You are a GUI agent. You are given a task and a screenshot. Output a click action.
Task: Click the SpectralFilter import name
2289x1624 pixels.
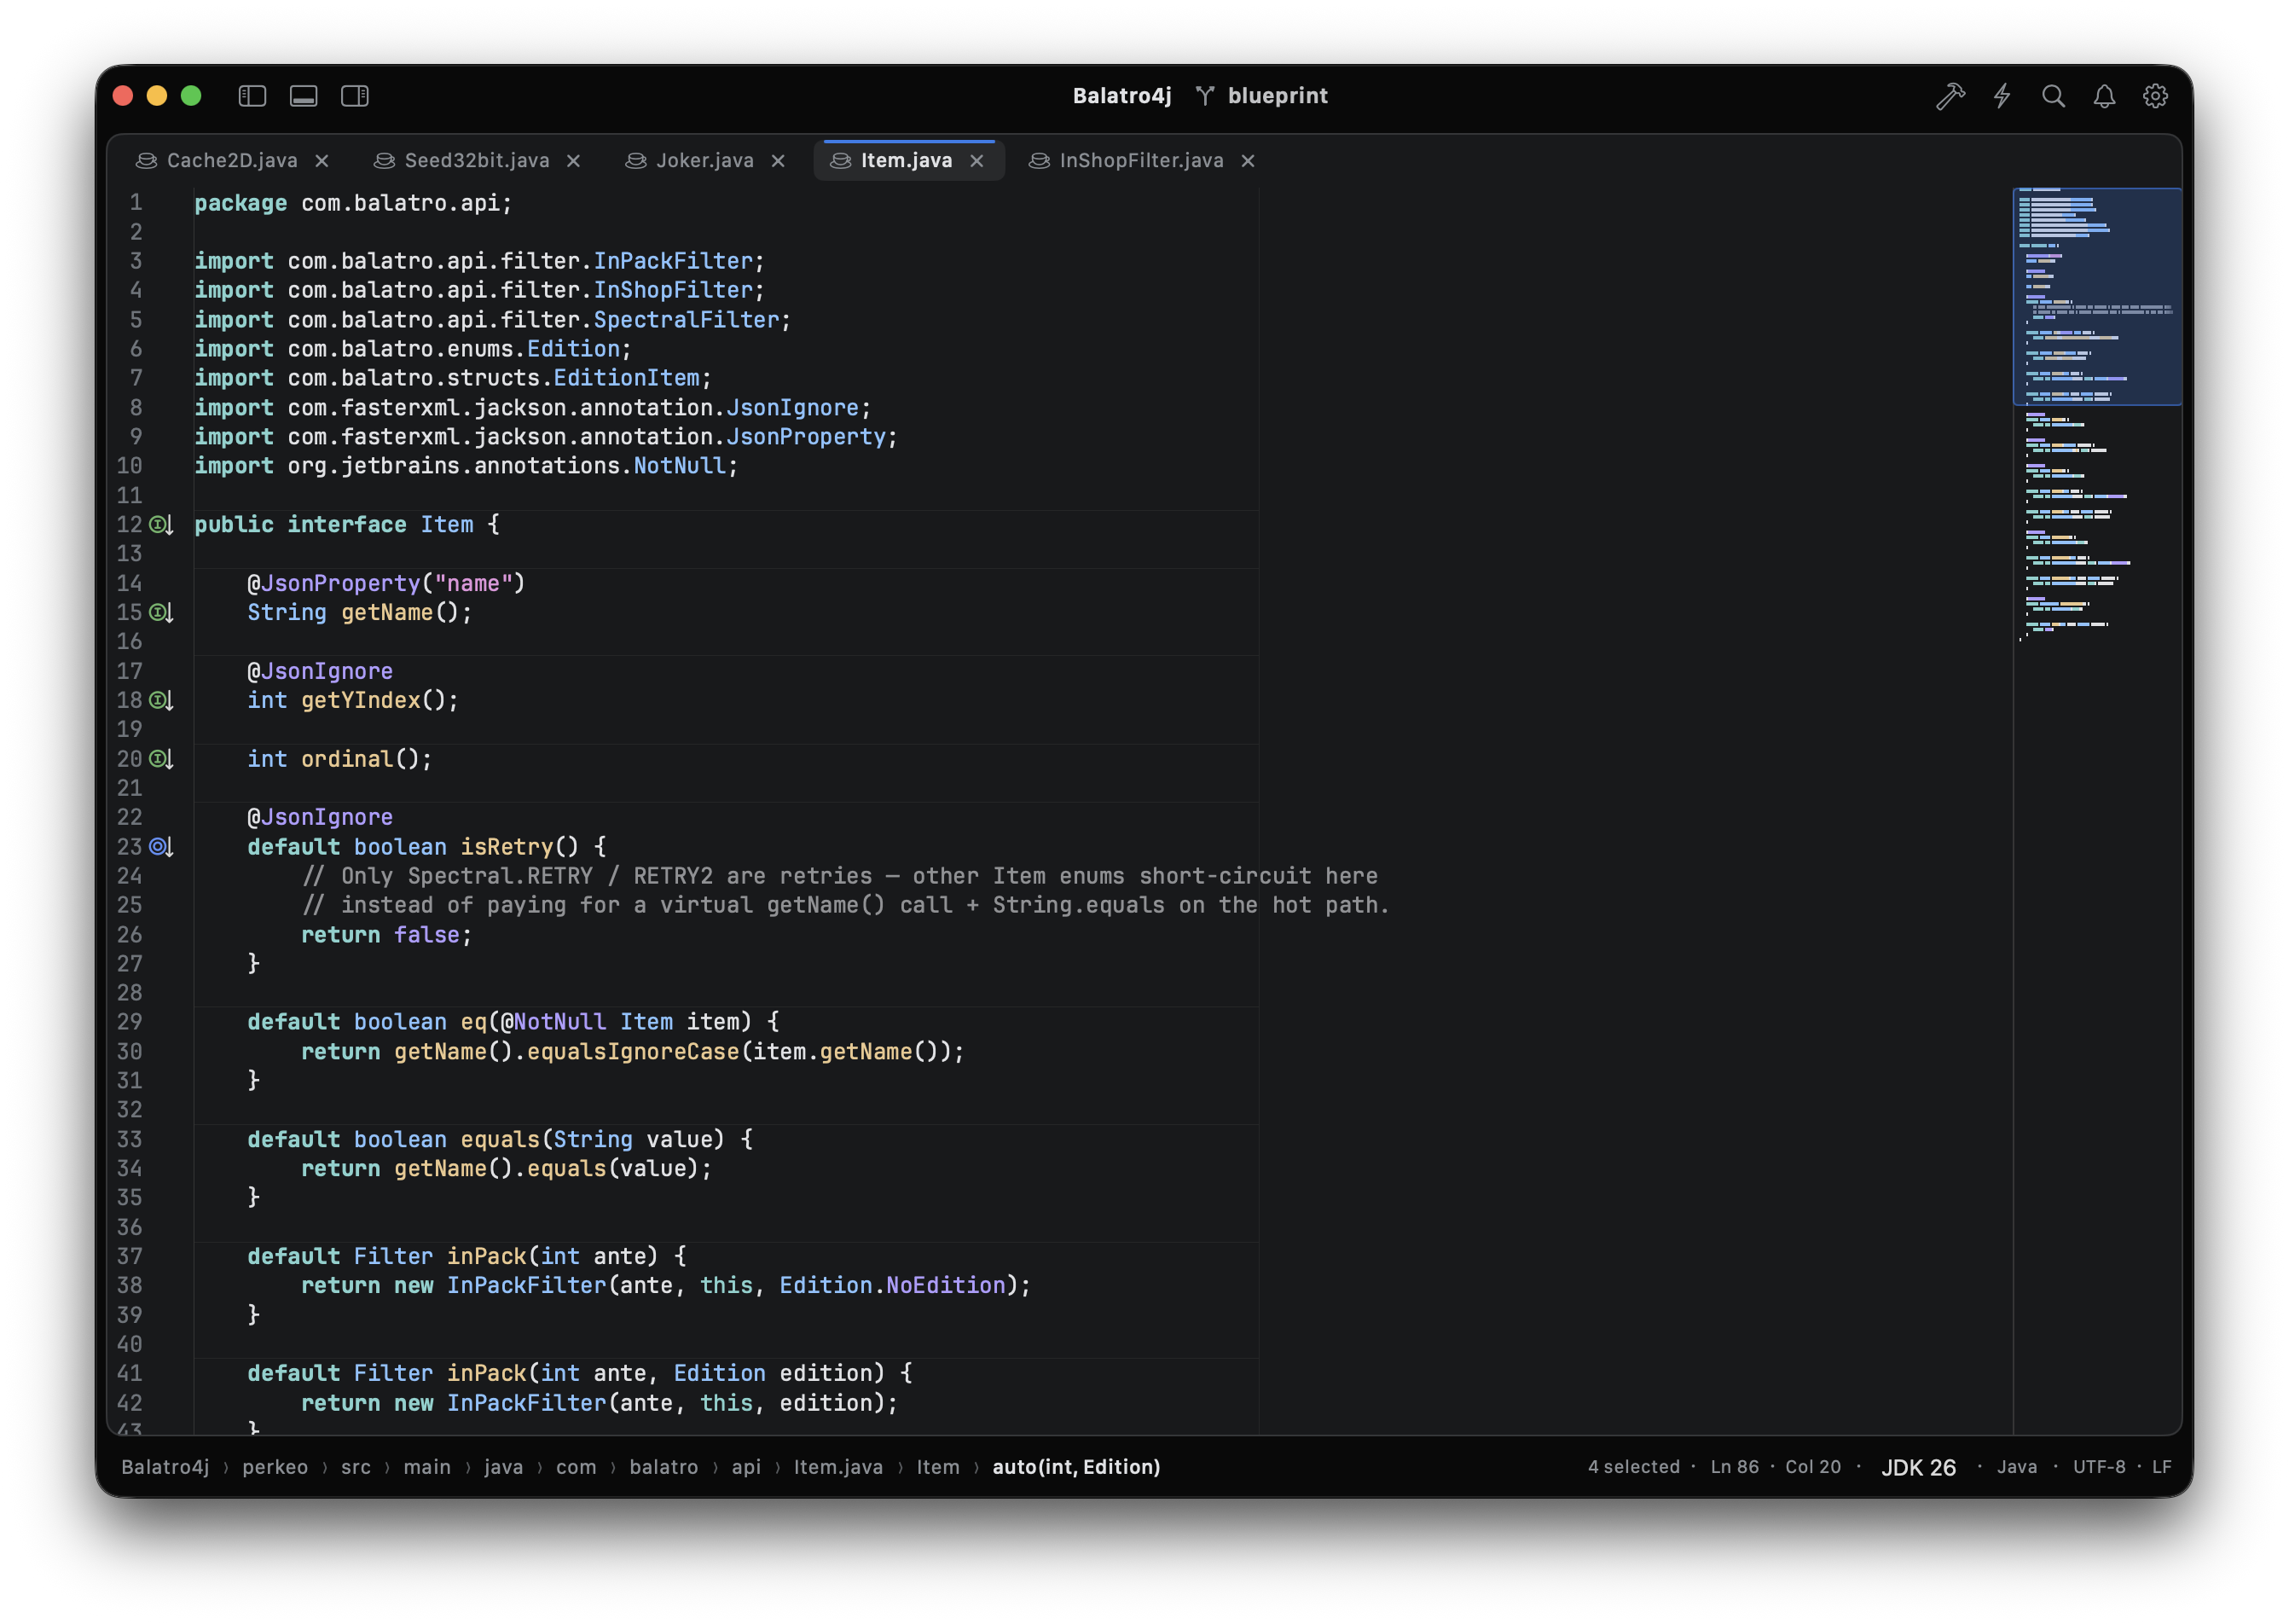686,320
